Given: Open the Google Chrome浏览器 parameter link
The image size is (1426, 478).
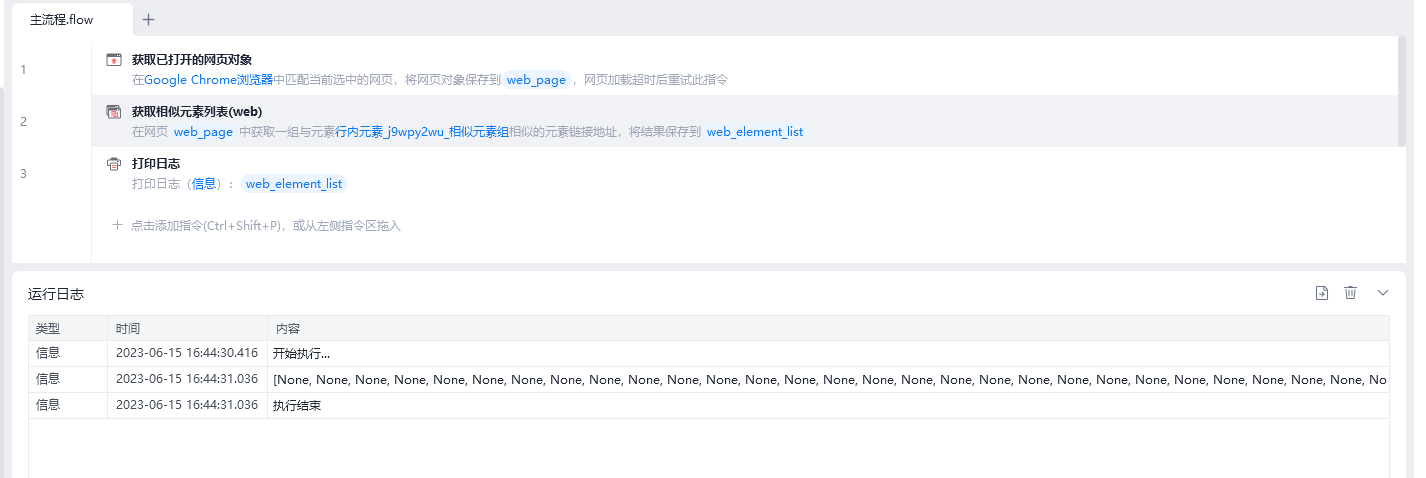Looking at the screenshot, I should pos(208,80).
